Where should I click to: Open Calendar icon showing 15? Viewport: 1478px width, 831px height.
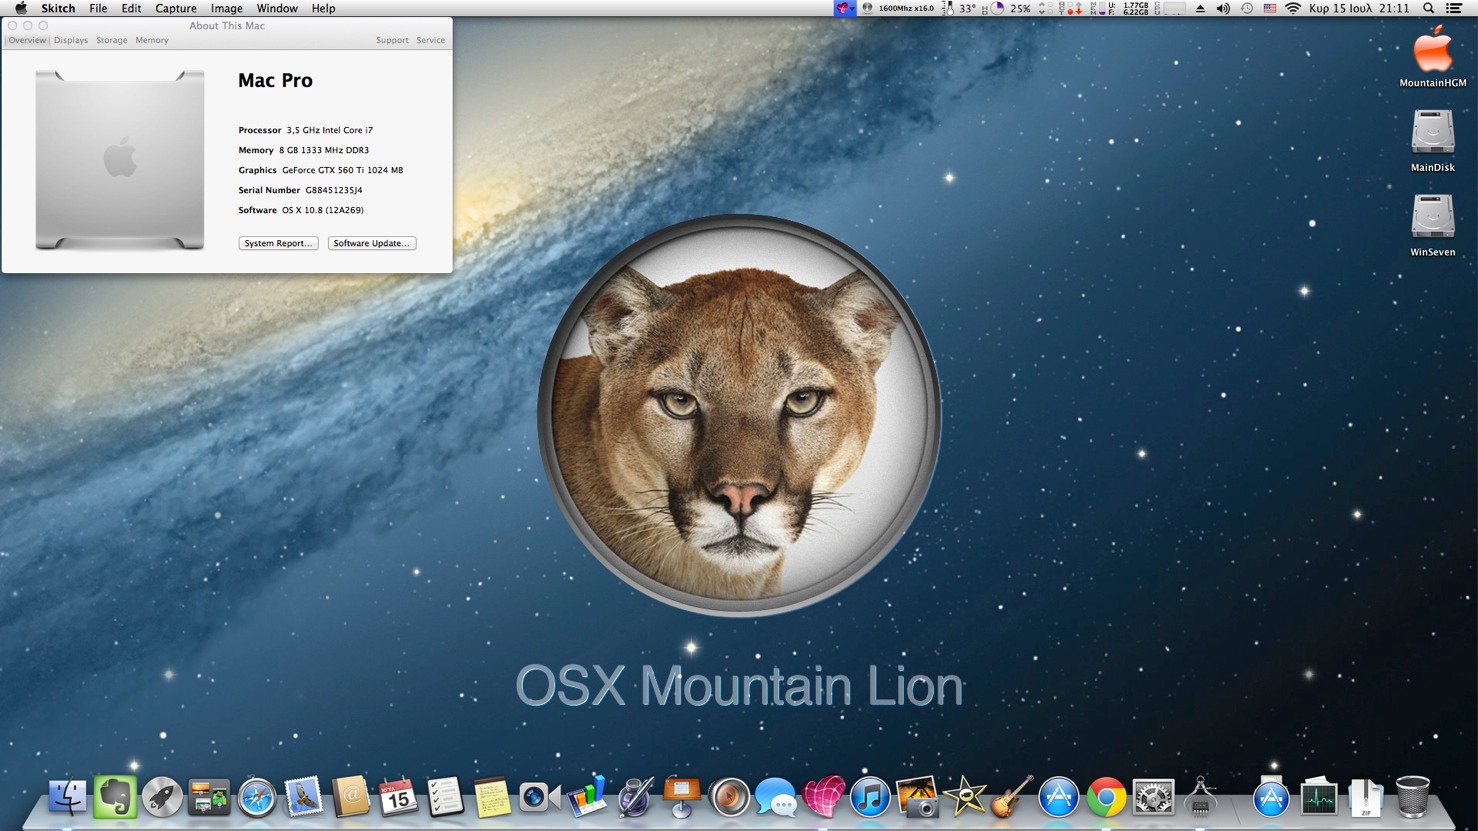398,798
